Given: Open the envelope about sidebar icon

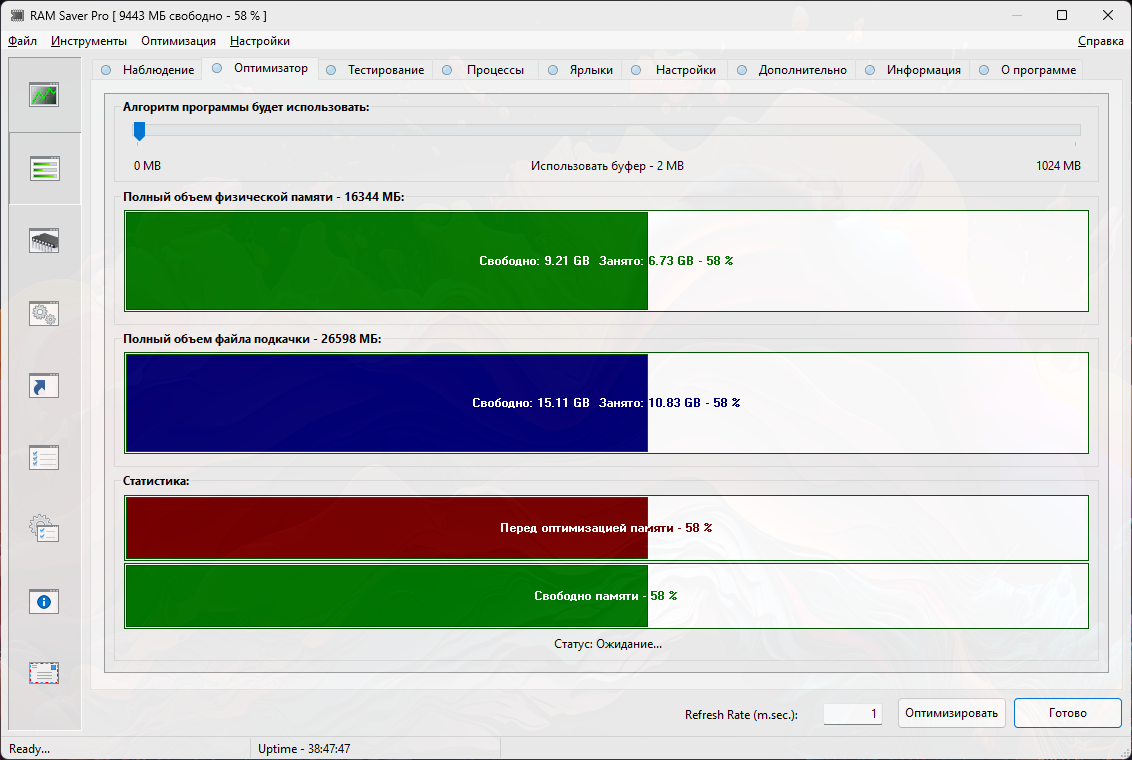Looking at the screenshot, I should click(x=44, y=673).
